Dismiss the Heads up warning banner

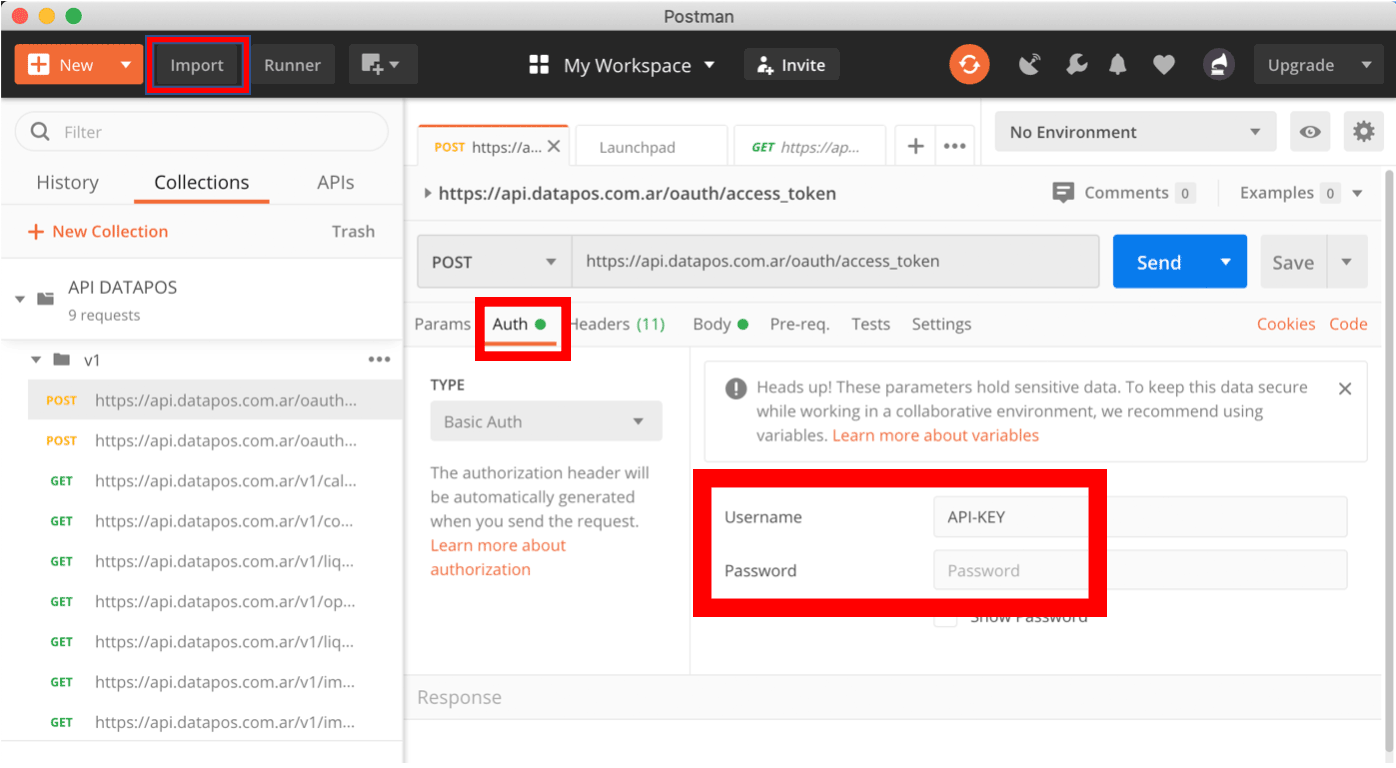click(1345, 389)
